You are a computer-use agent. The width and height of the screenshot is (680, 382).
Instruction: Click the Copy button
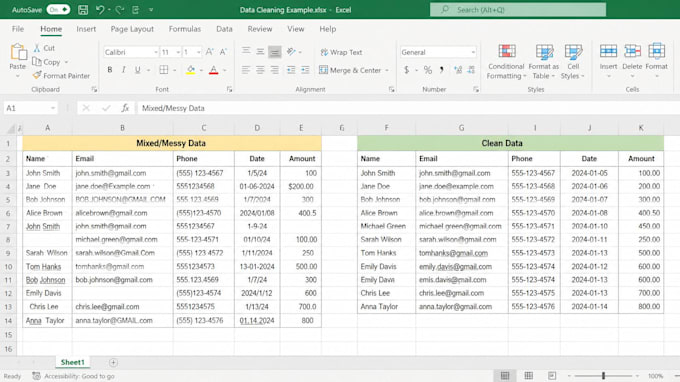pyautogui.click(x=46, y=62)
